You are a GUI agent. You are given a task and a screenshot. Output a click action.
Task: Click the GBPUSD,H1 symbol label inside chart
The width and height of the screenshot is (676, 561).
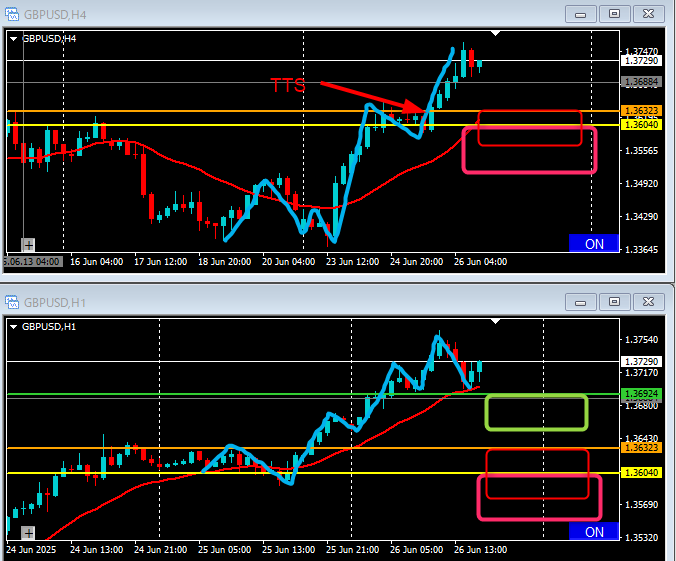click(49, 327)
